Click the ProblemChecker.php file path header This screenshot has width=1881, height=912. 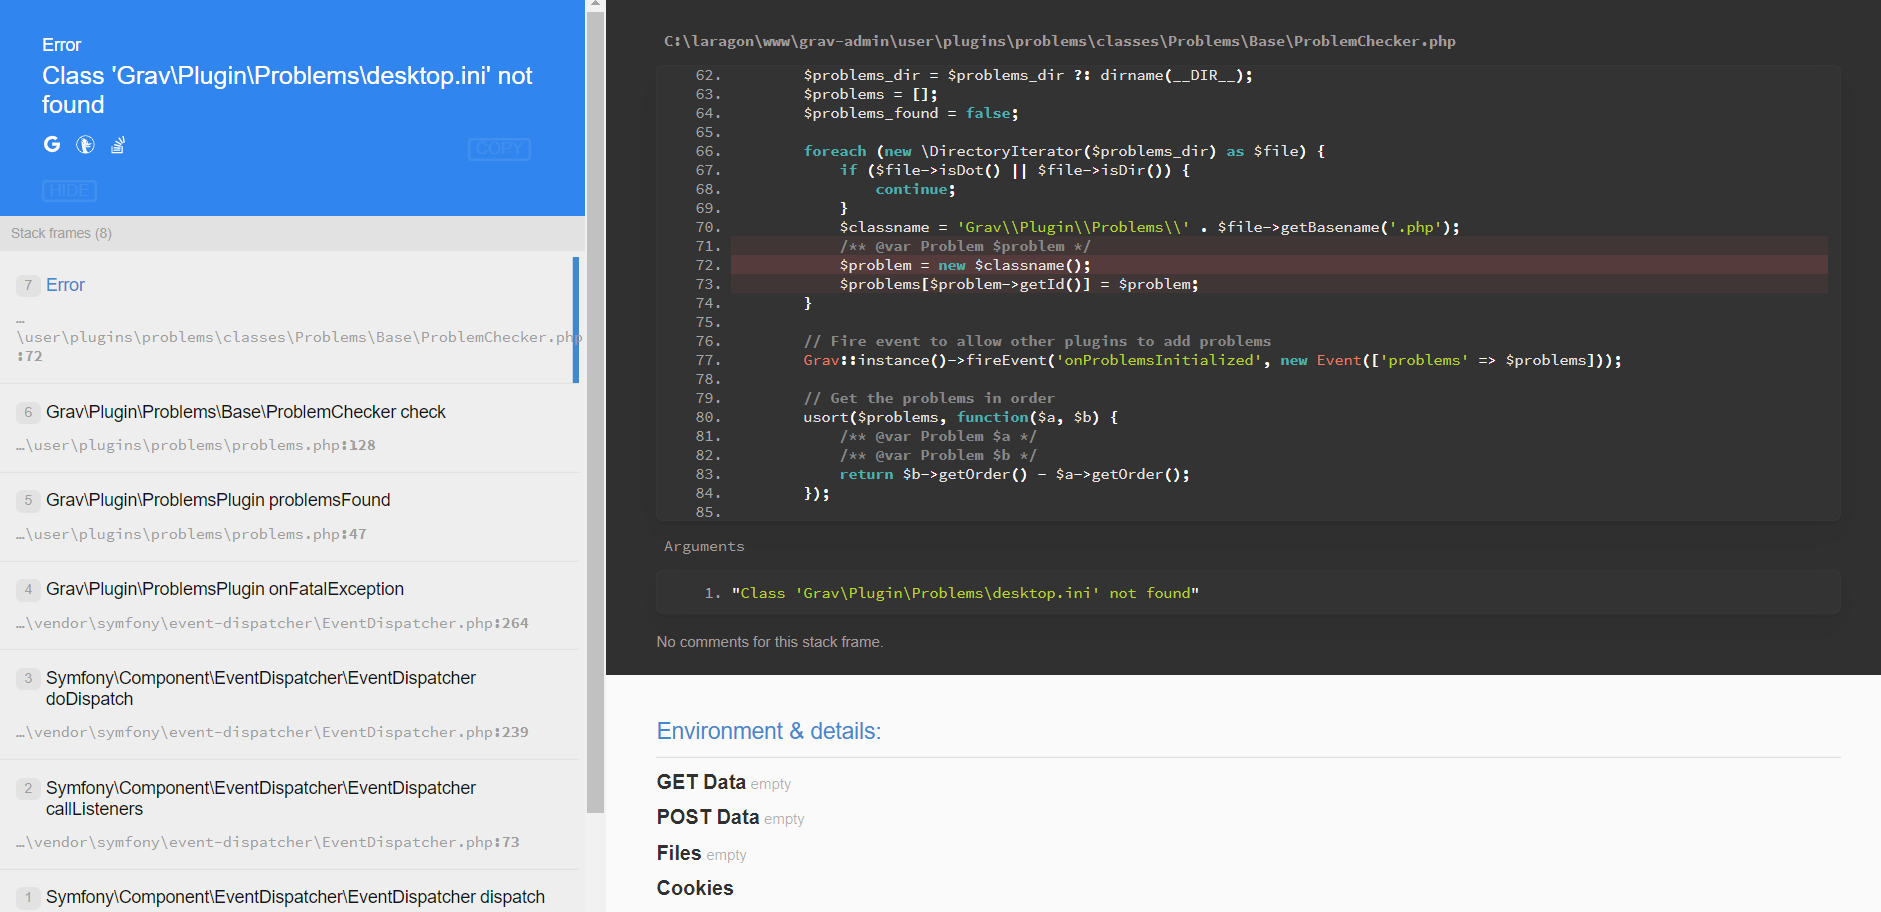1059,41
